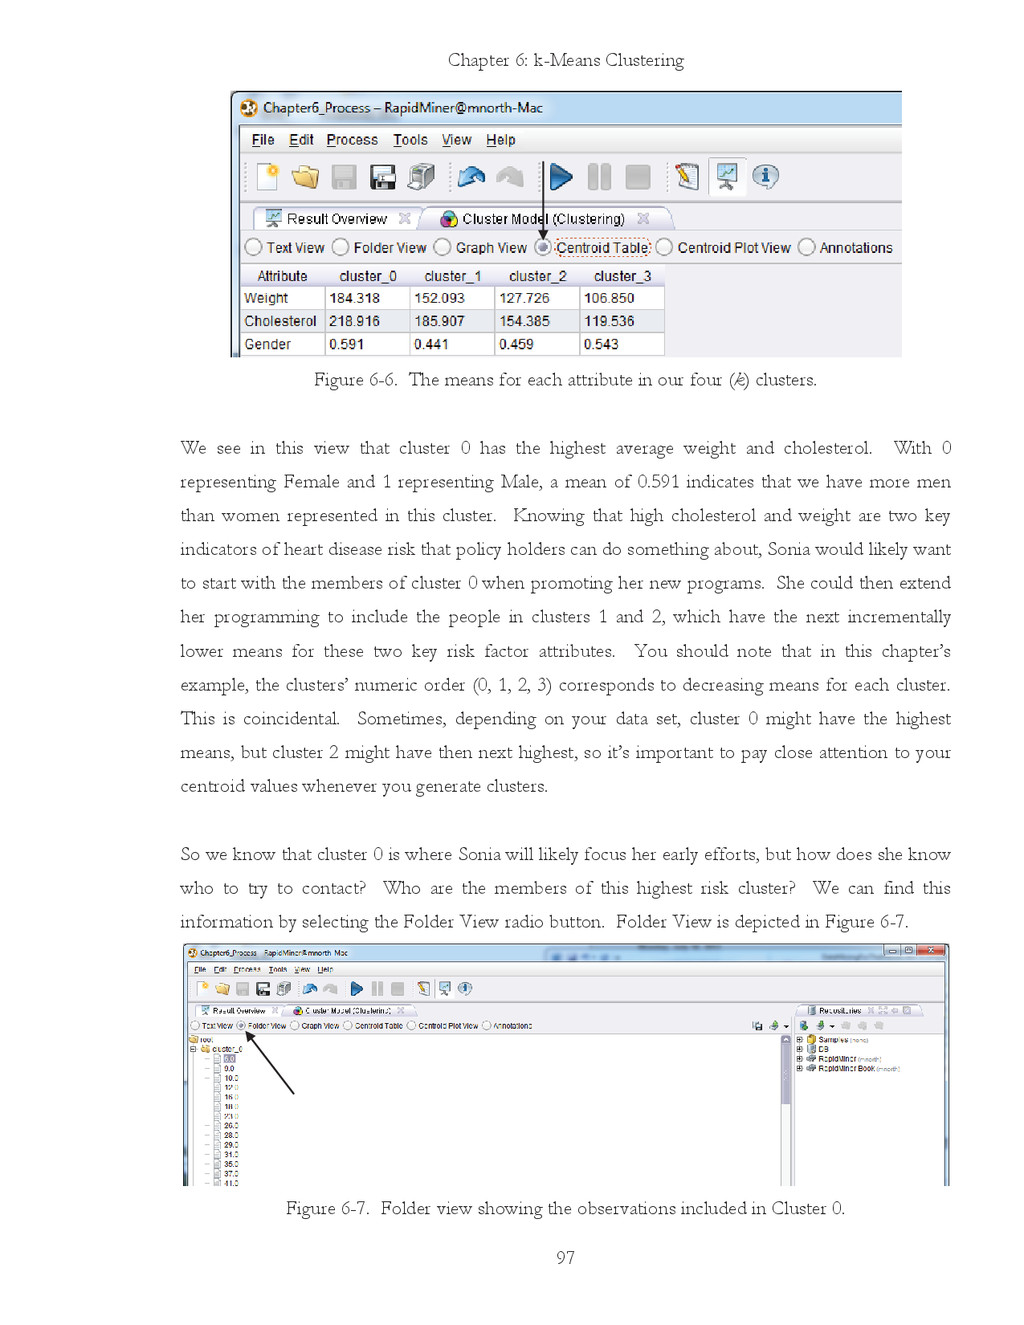This screenshot has width=1024, height=1325.
Task: Select Folder View radio button in Figure 6-7
Action: click(x=241, y=1025)
